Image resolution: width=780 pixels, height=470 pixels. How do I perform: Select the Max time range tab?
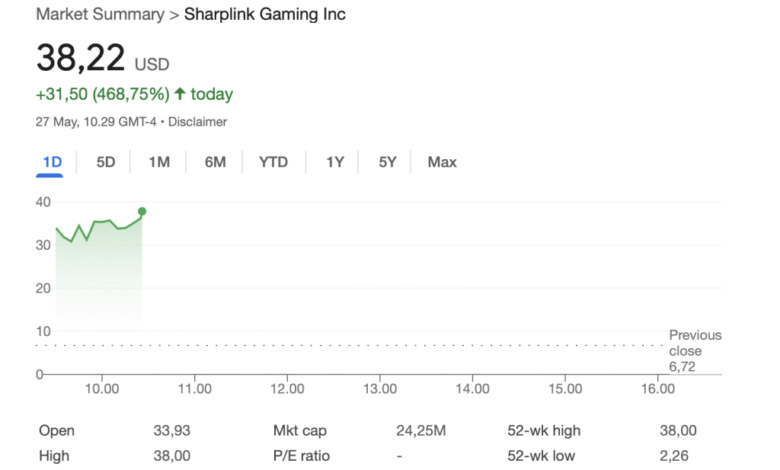point(442,162)
